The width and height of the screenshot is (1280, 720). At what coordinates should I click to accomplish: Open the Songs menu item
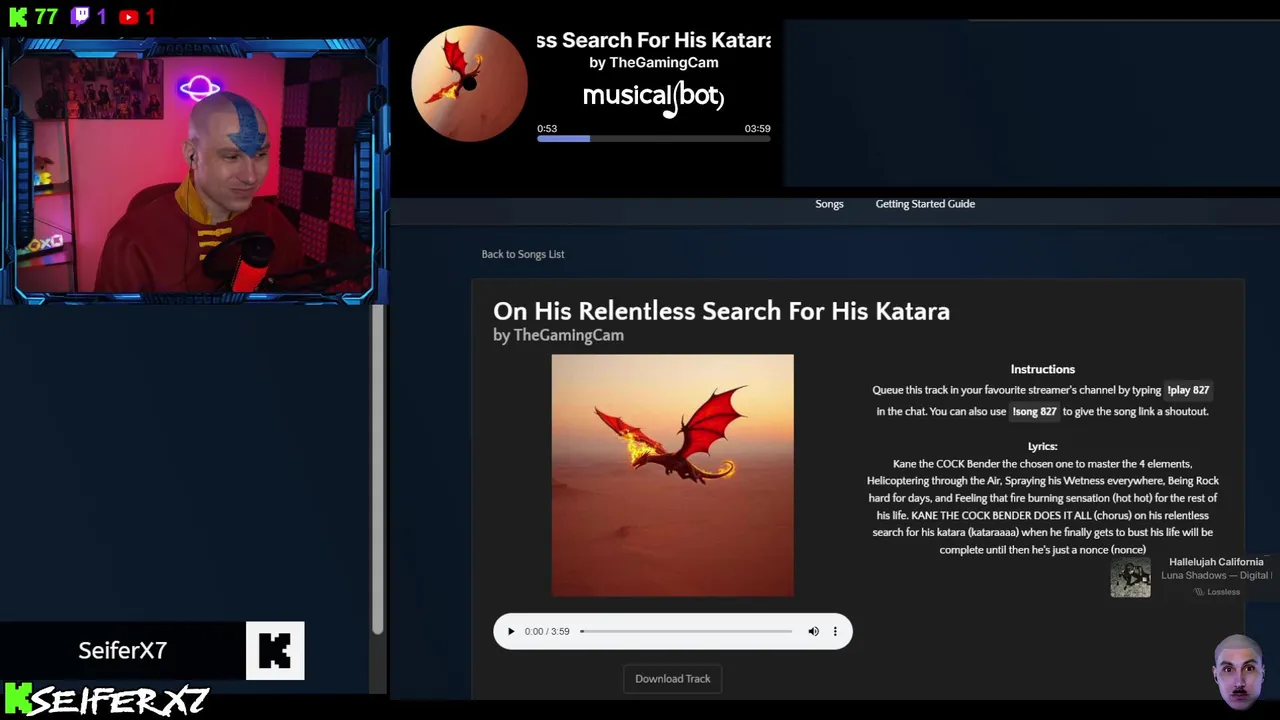tap(829, 204)
